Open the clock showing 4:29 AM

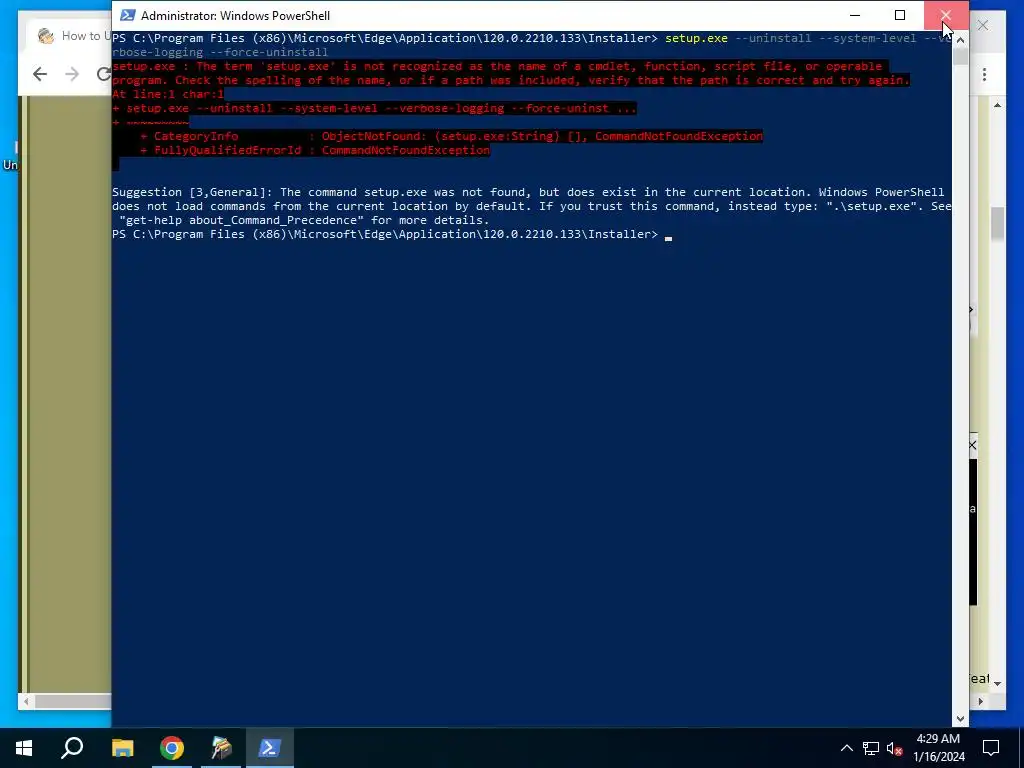tap(938, 748)
